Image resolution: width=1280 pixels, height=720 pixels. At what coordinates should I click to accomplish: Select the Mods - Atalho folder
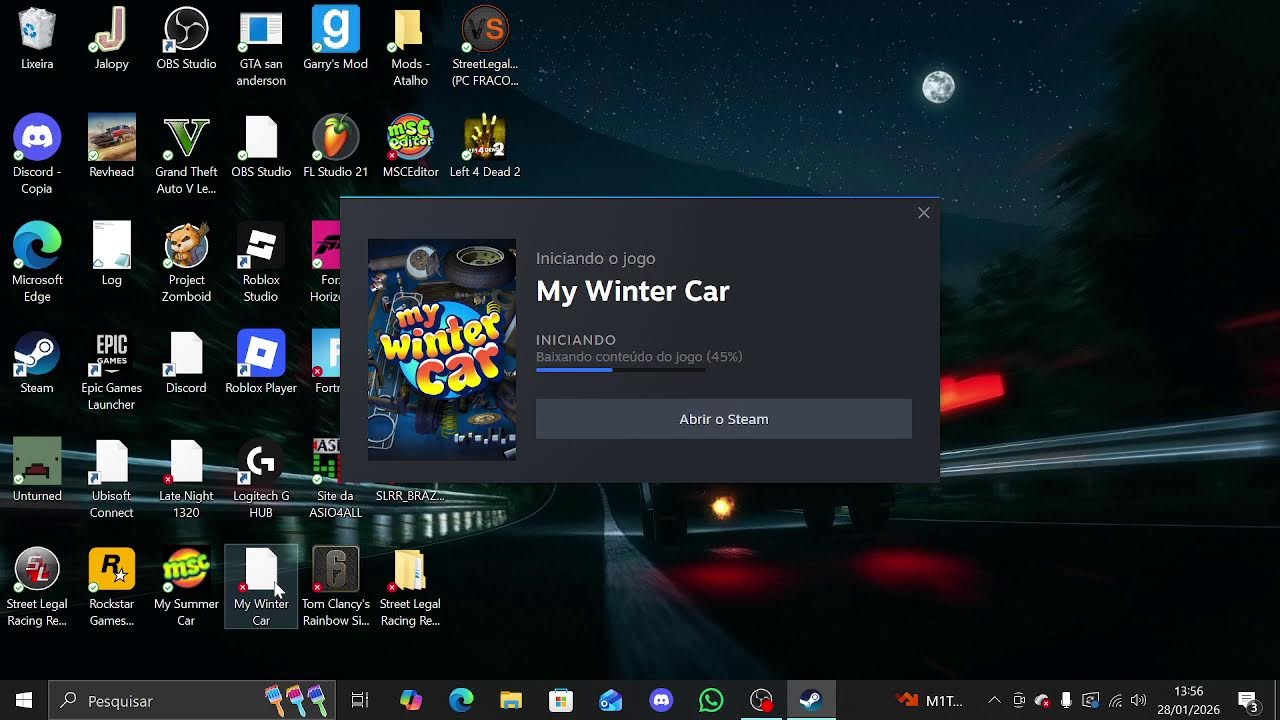[410, 47]
